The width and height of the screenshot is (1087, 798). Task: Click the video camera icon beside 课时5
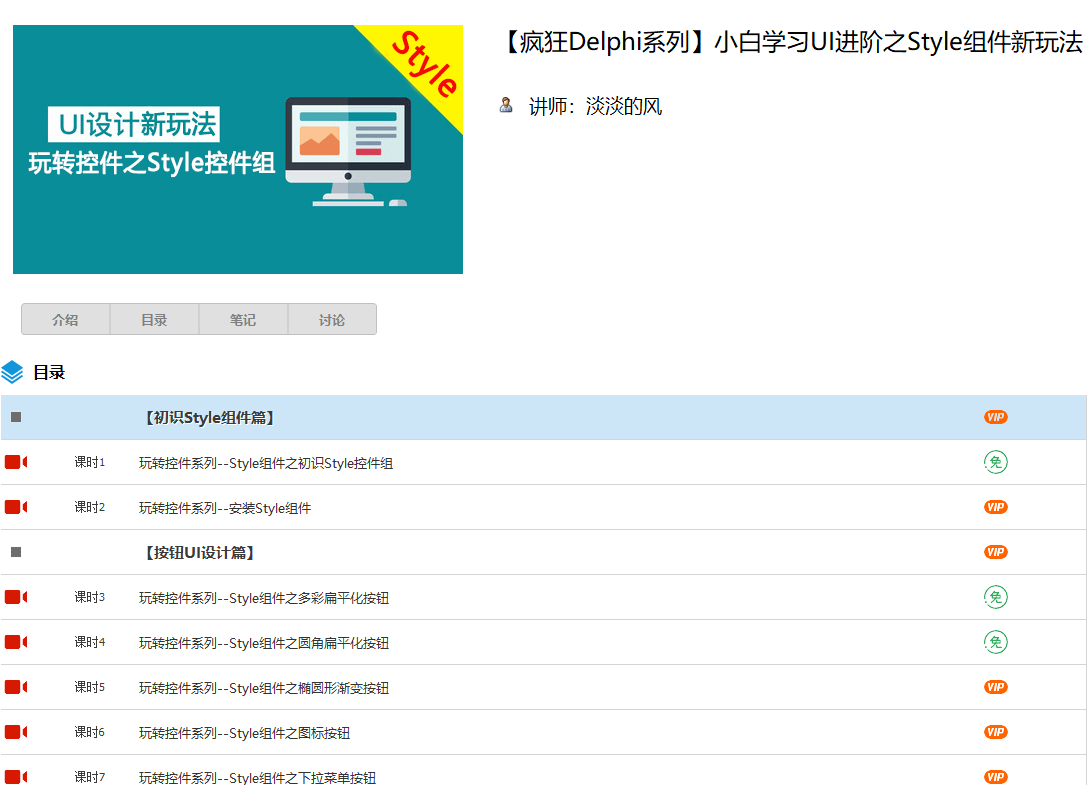[x=15, y=687]
